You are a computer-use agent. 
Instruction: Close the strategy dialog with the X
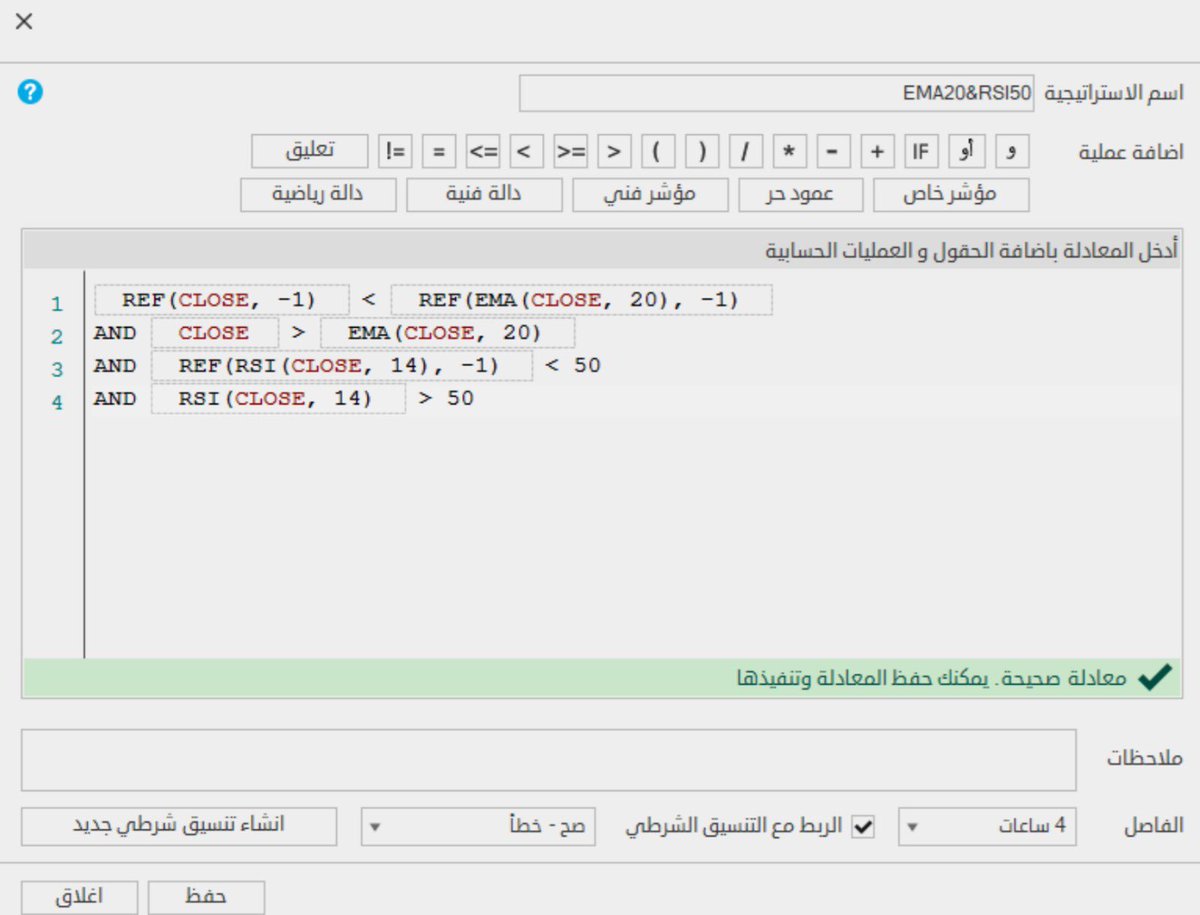pos(24,21)
